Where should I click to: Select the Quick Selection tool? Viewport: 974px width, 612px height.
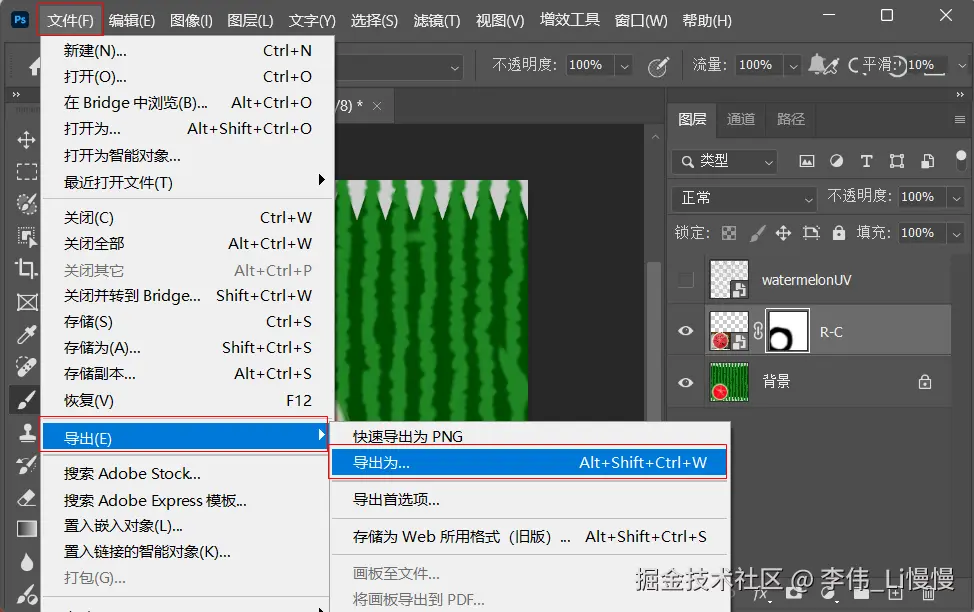coord(26,204)
